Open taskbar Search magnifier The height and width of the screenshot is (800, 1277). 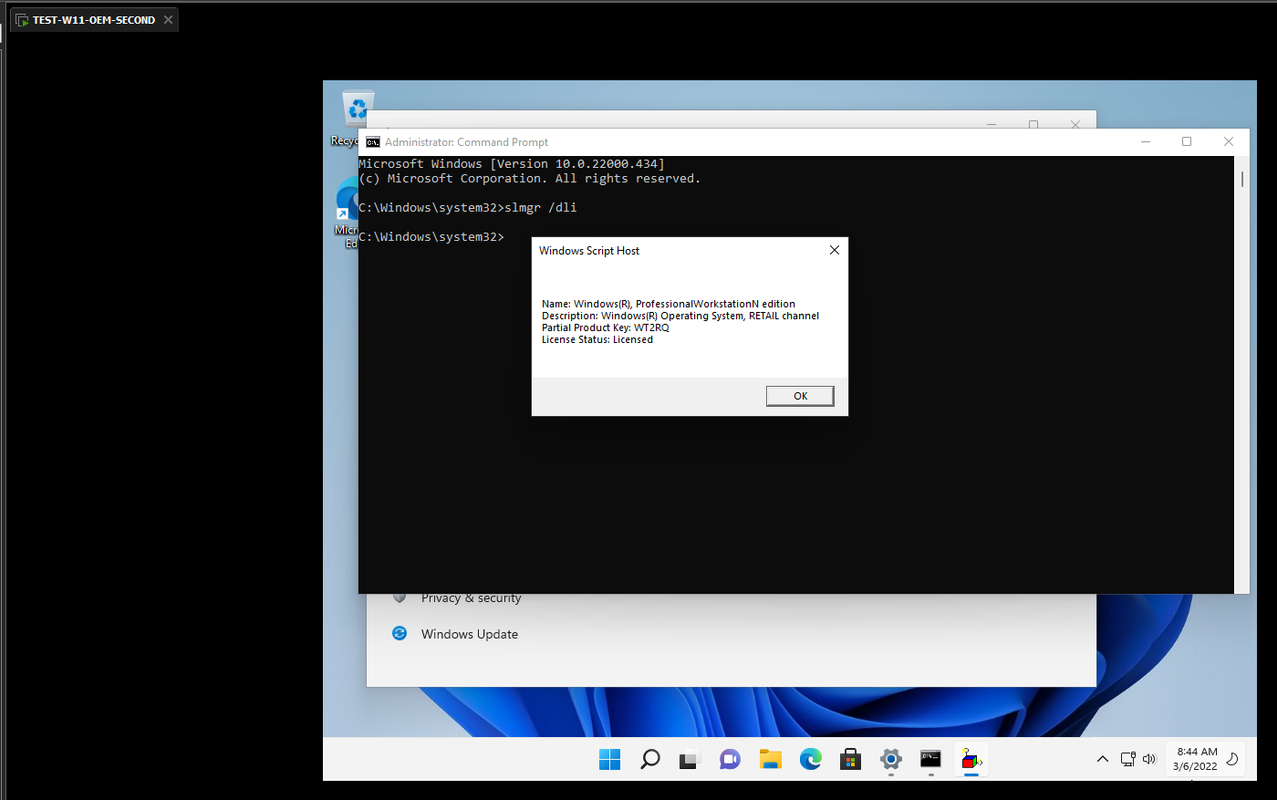(x=650, y=759)
